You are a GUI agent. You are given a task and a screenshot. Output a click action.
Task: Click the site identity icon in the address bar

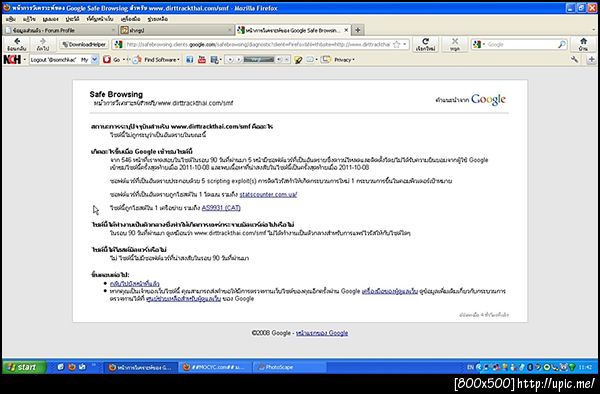[119, 44]
